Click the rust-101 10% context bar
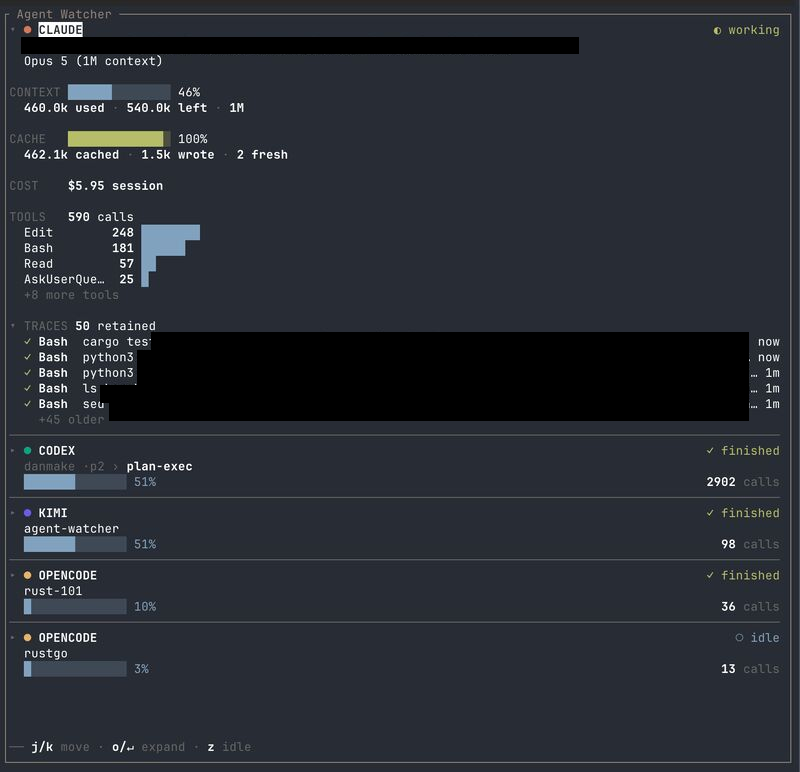 pos(75,607)
